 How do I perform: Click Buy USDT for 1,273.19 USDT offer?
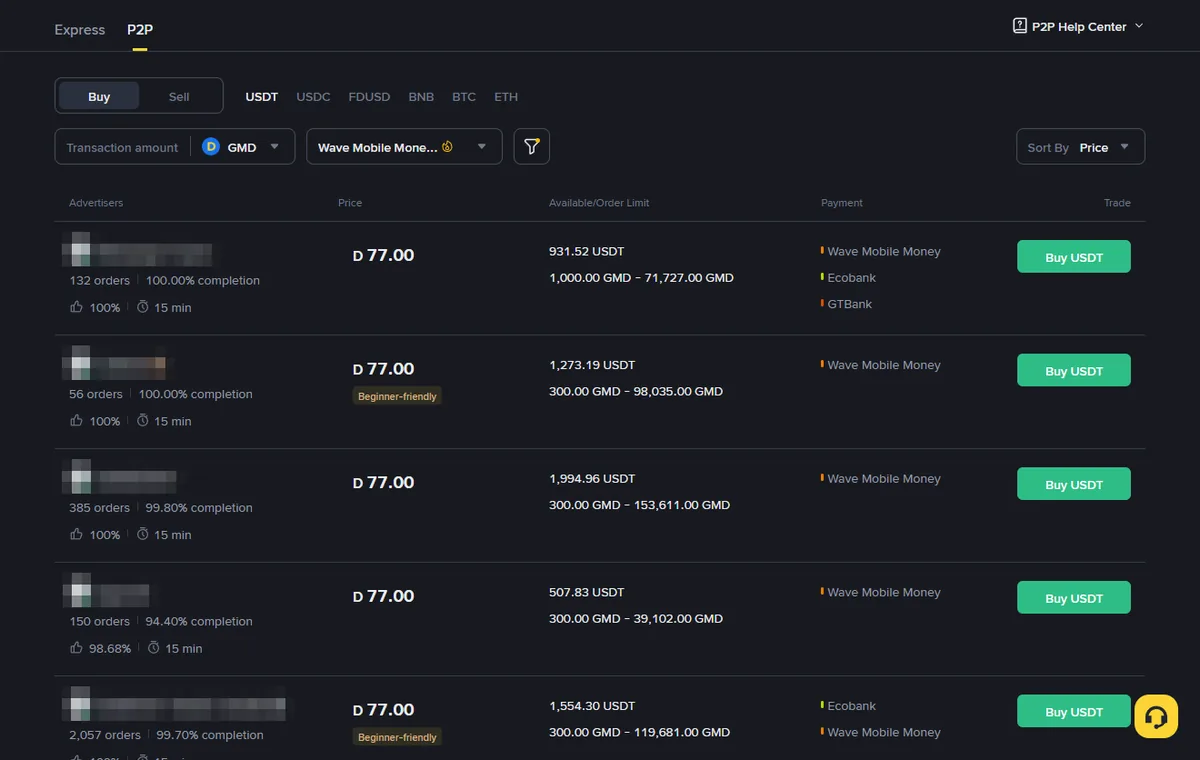pos(1074,371)
